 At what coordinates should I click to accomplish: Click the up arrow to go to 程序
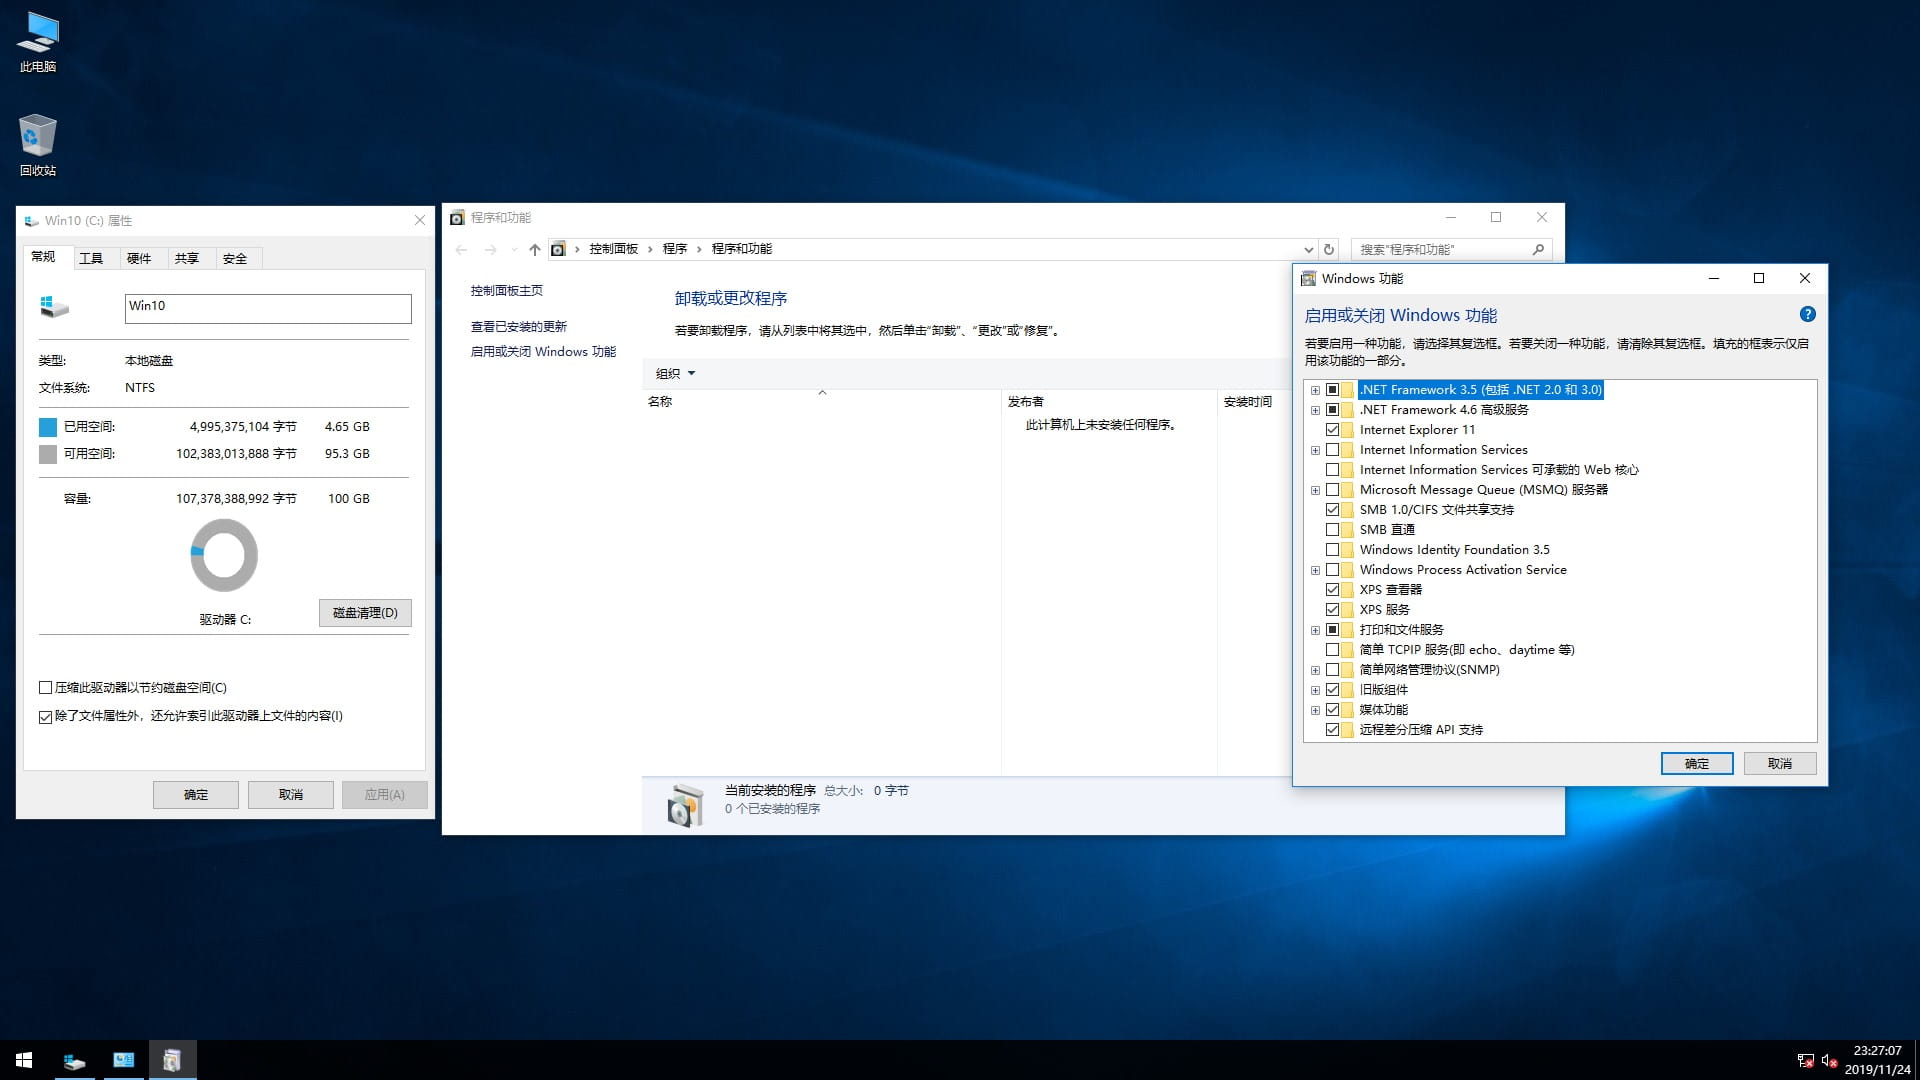535,249
